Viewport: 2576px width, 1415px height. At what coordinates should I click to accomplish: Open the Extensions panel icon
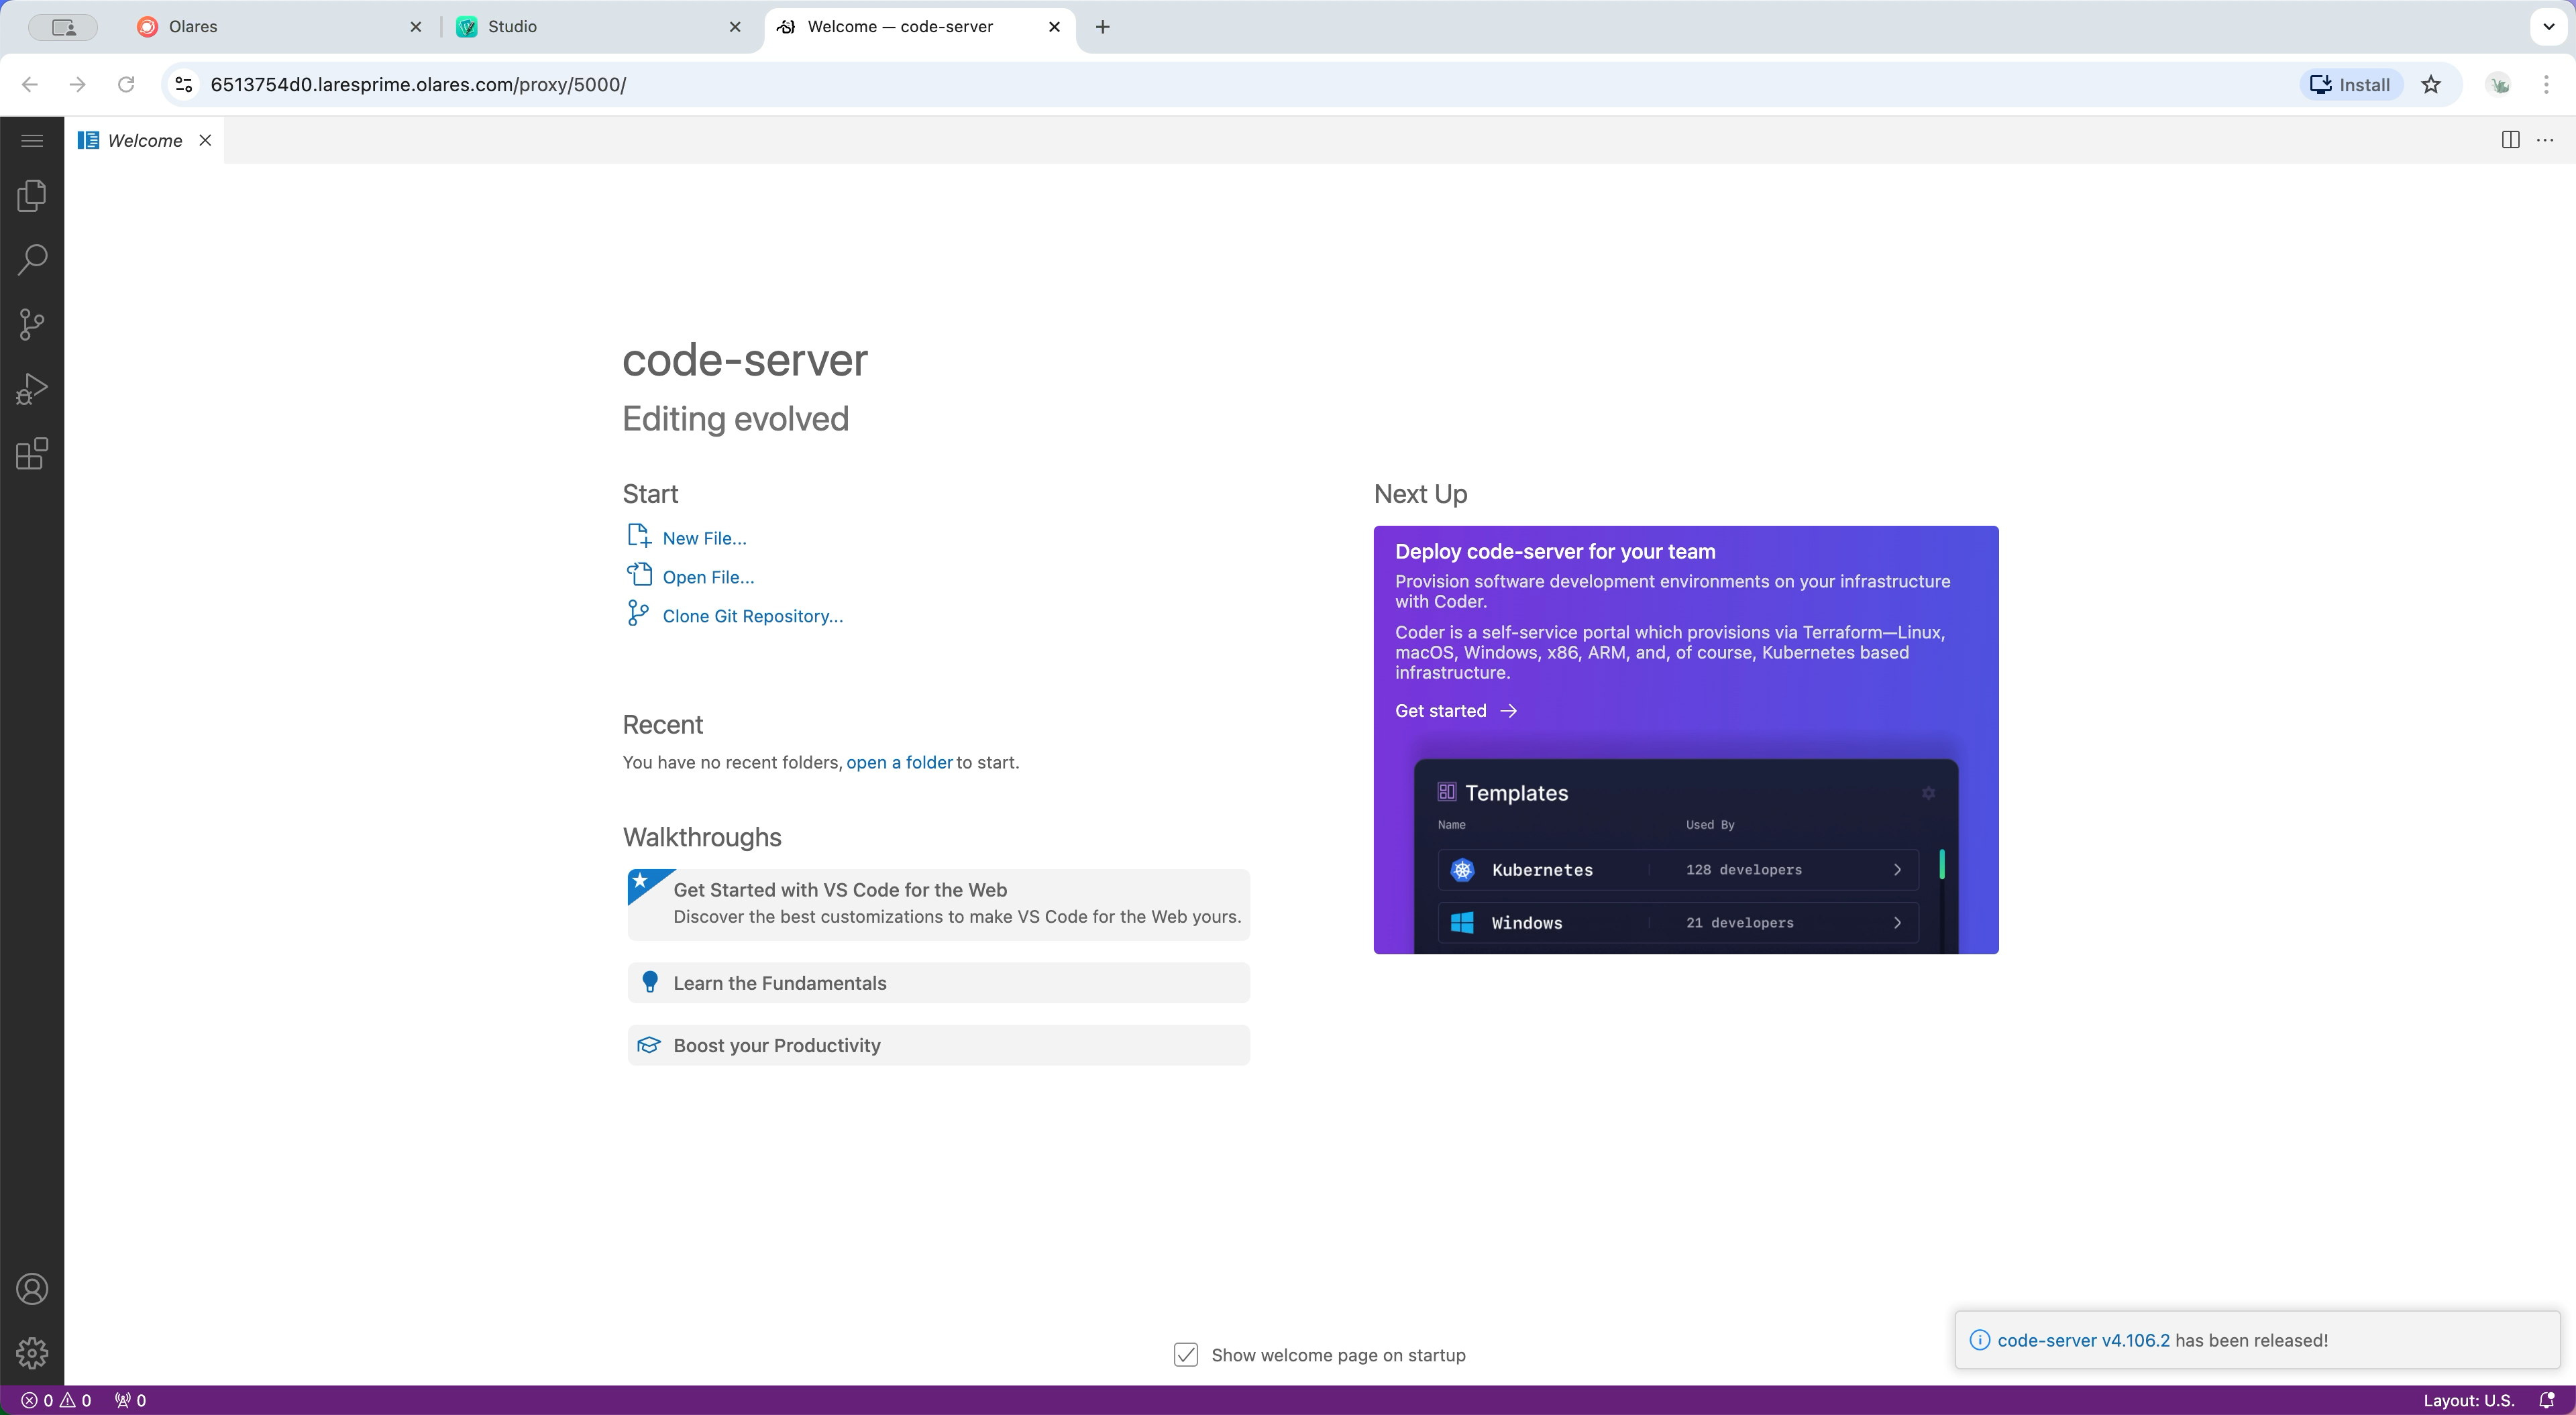[31, 453]
